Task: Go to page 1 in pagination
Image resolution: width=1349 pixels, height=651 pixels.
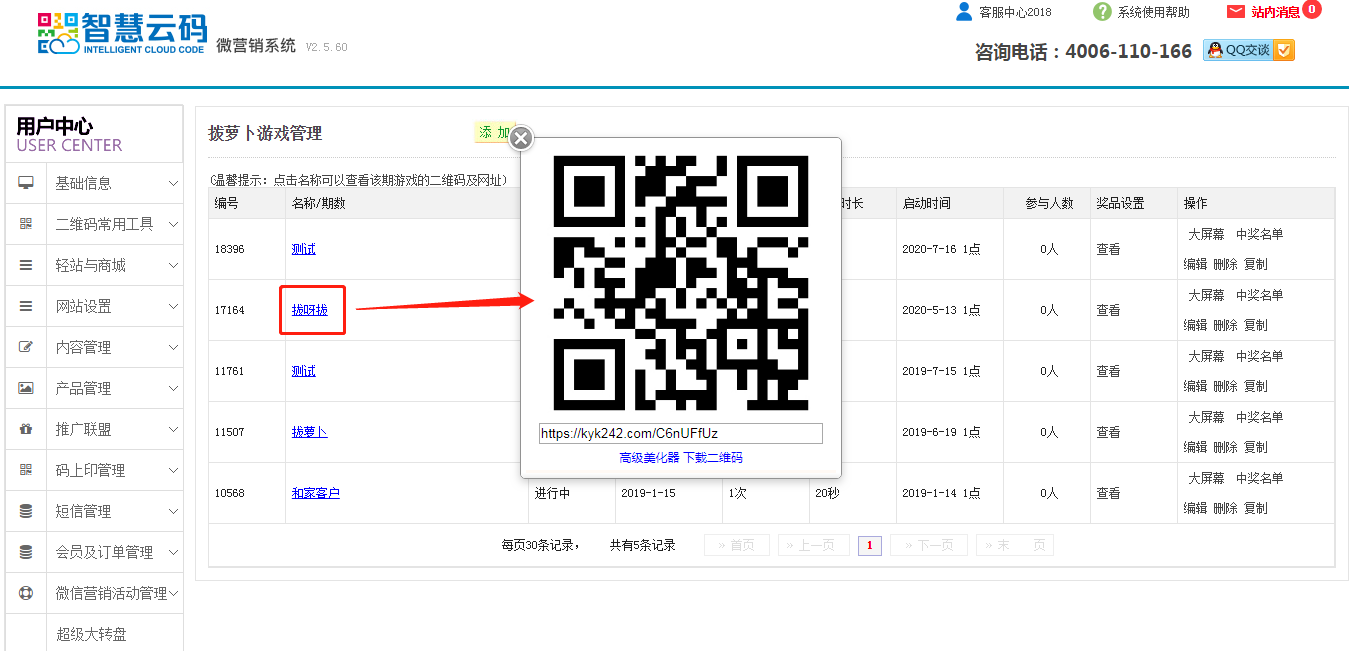Action: 869,545
